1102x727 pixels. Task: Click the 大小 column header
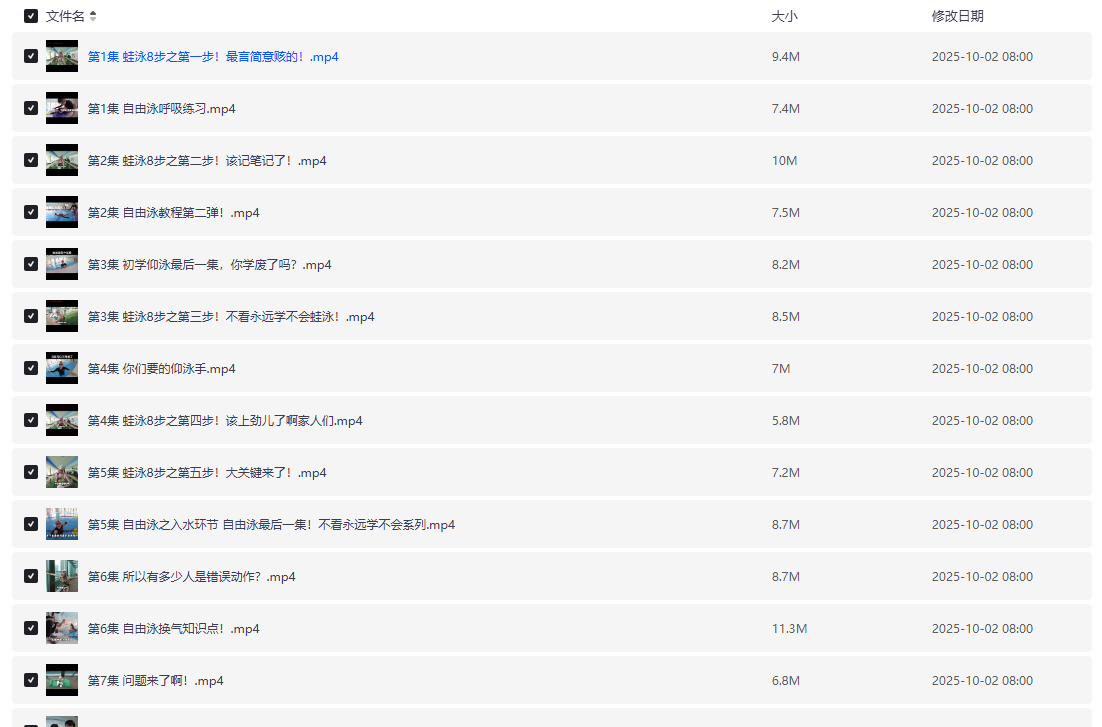[x=784, y=16]
